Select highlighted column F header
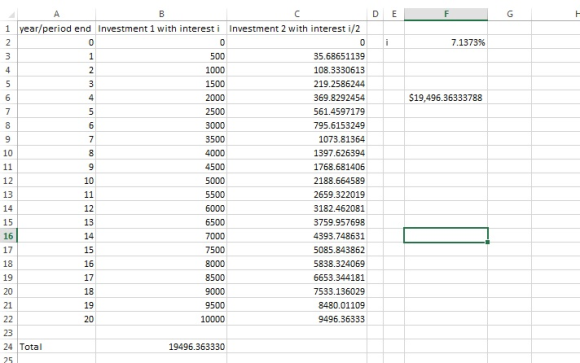Viewport: 580px width, 363px height. (446, 14)
